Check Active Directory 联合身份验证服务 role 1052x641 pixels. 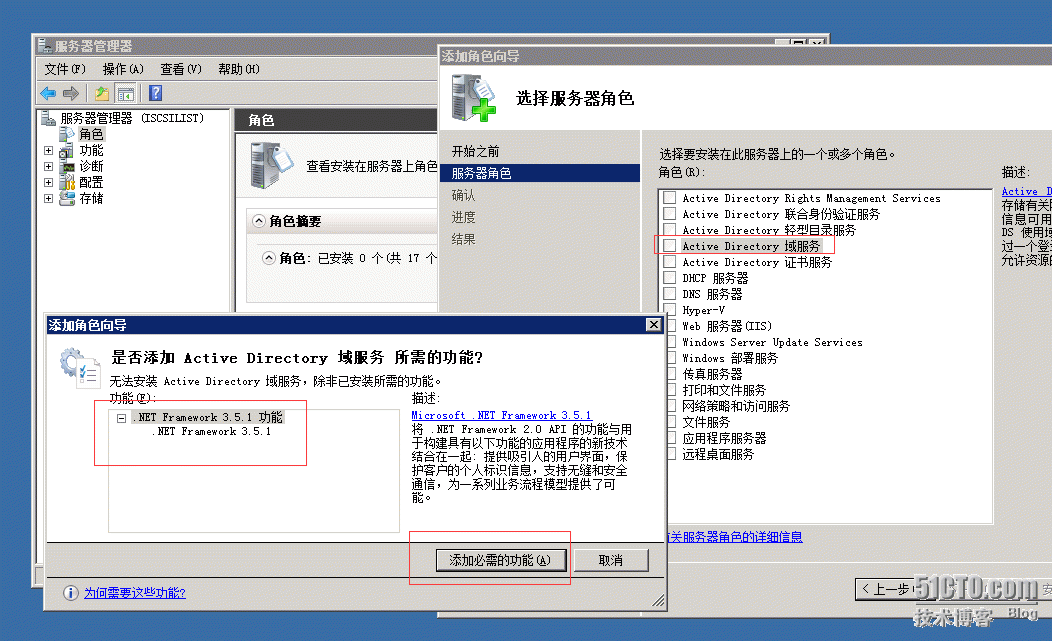point(670,214)
